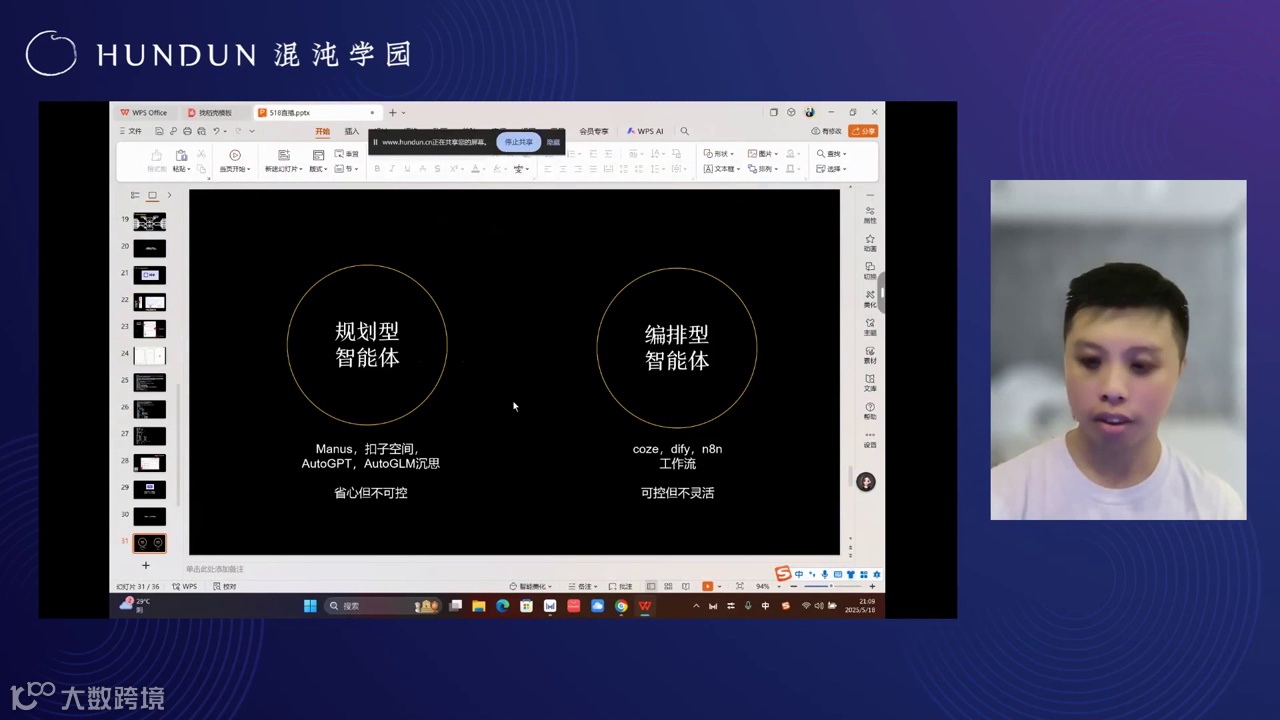The width and height of the screenshot is (1280, 720).
Task: Switch to slide sorter grid view
Action: click(669, 586)
